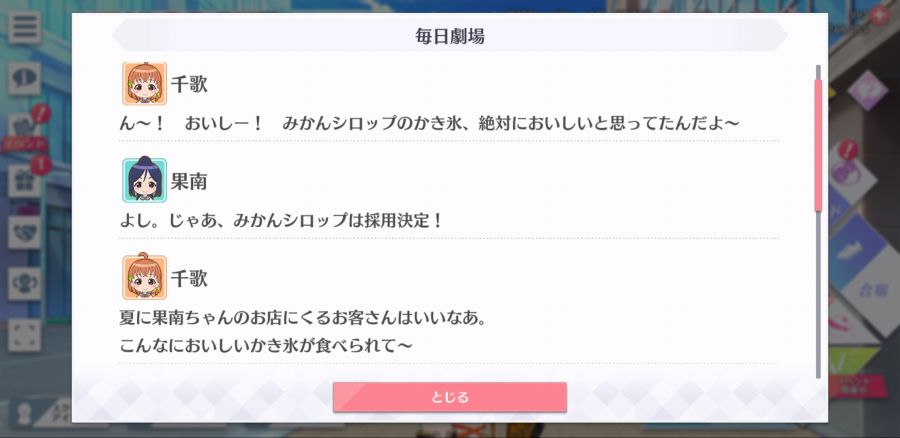
Task: Click the second 千歌 avatar thumbnail
Action: [145, 277]
